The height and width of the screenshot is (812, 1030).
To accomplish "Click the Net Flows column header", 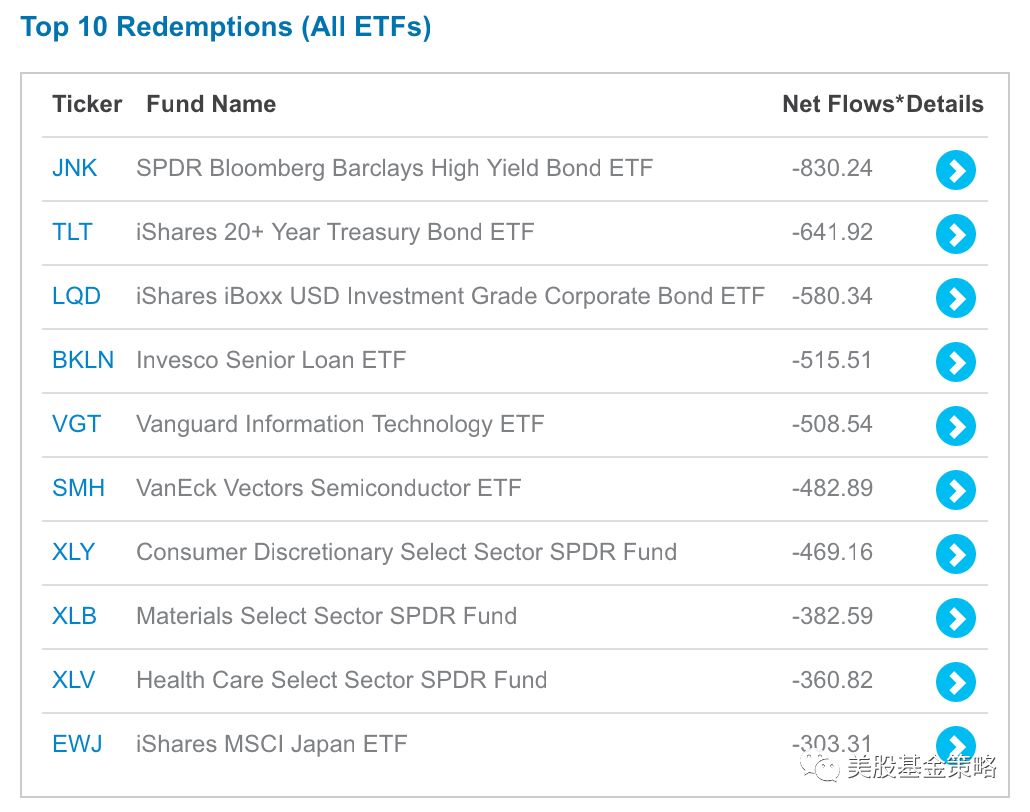I will (x=842, y=104).
